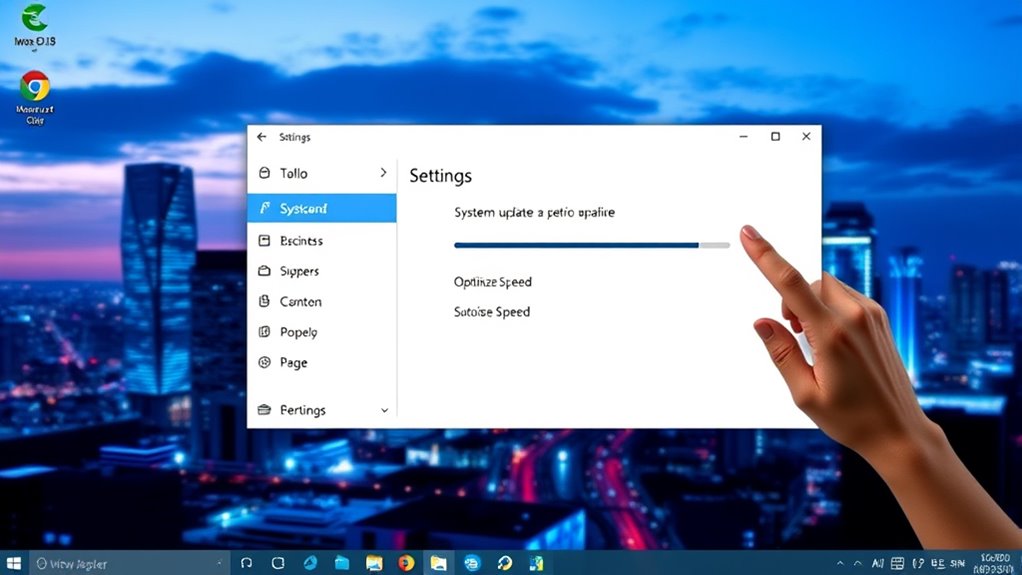Screen dimensions: 1022x575
Task: Open the Fertings sidebar item
Action: point(322,410)
